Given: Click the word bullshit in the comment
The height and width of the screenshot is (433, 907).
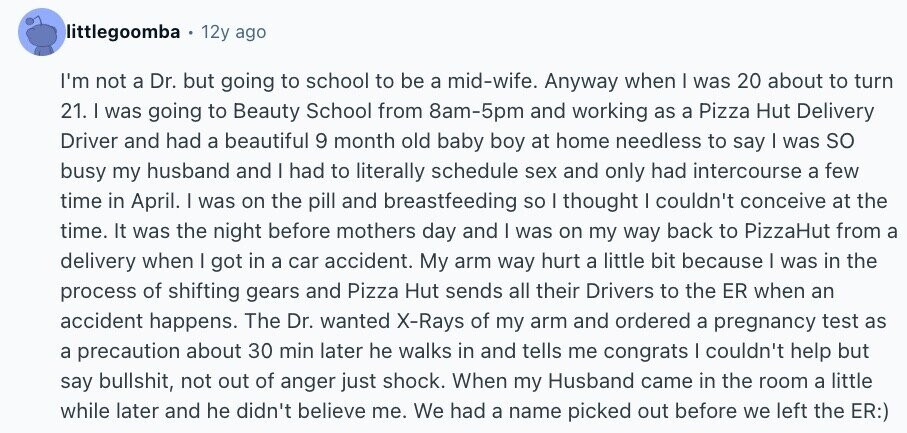Looking at the screenshot, I should tap(135, 383).
